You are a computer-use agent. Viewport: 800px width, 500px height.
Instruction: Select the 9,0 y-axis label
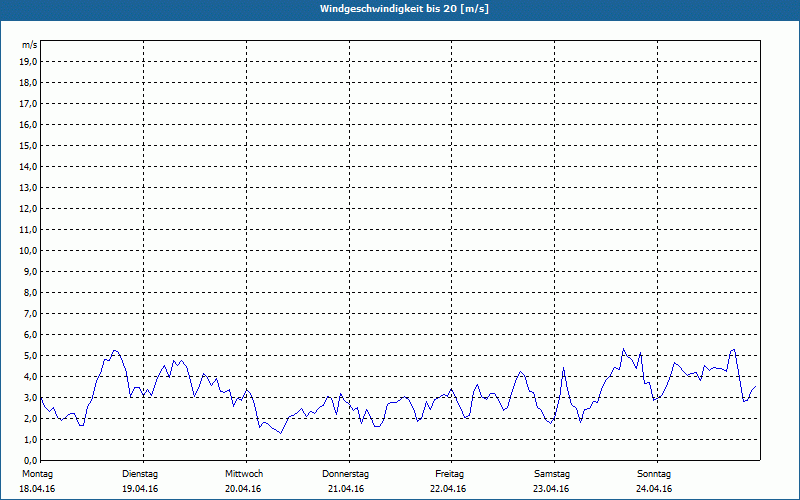30,271
